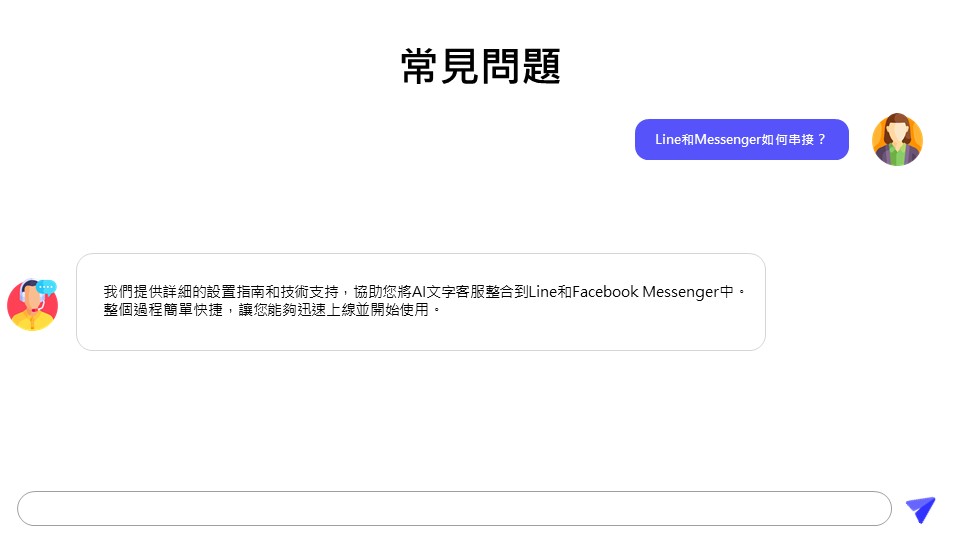Click 如何串接 in the user question

pyautogui.click(x=787, y=139)
